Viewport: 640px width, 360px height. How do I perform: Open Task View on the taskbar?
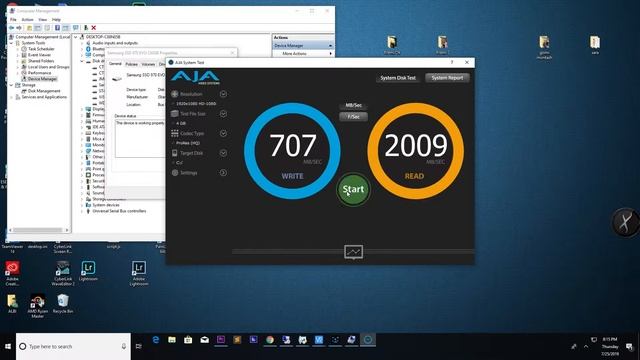point(139,347)
